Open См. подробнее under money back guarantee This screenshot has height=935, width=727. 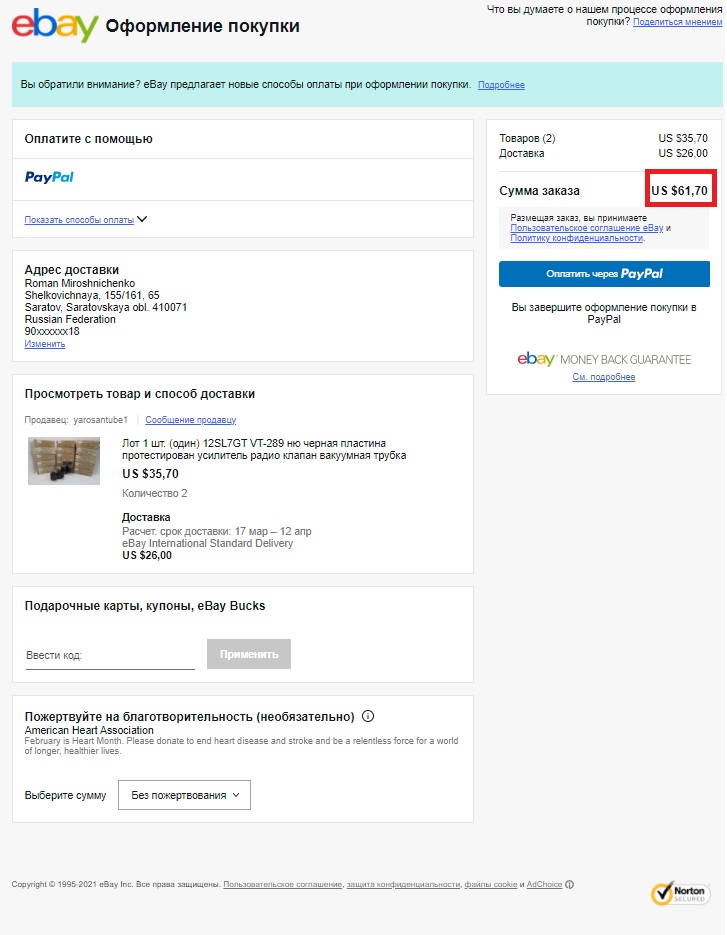click(604, 377)
